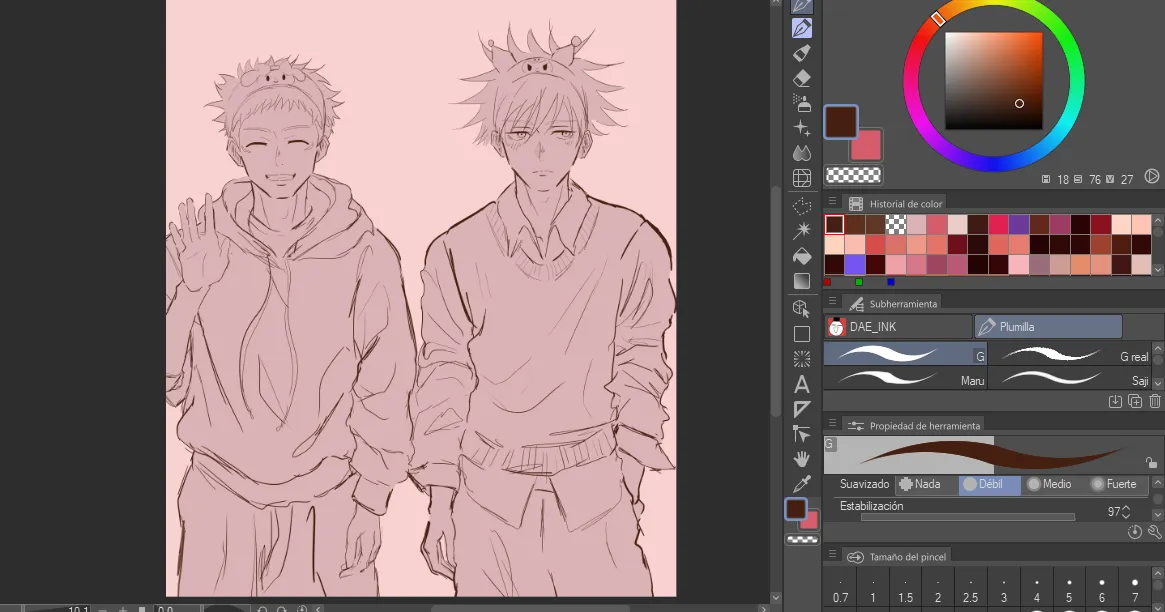Viewport: 1165px width, 612px height.
Task: Select the lasso Selection area tool
Action: pos(802,206)
